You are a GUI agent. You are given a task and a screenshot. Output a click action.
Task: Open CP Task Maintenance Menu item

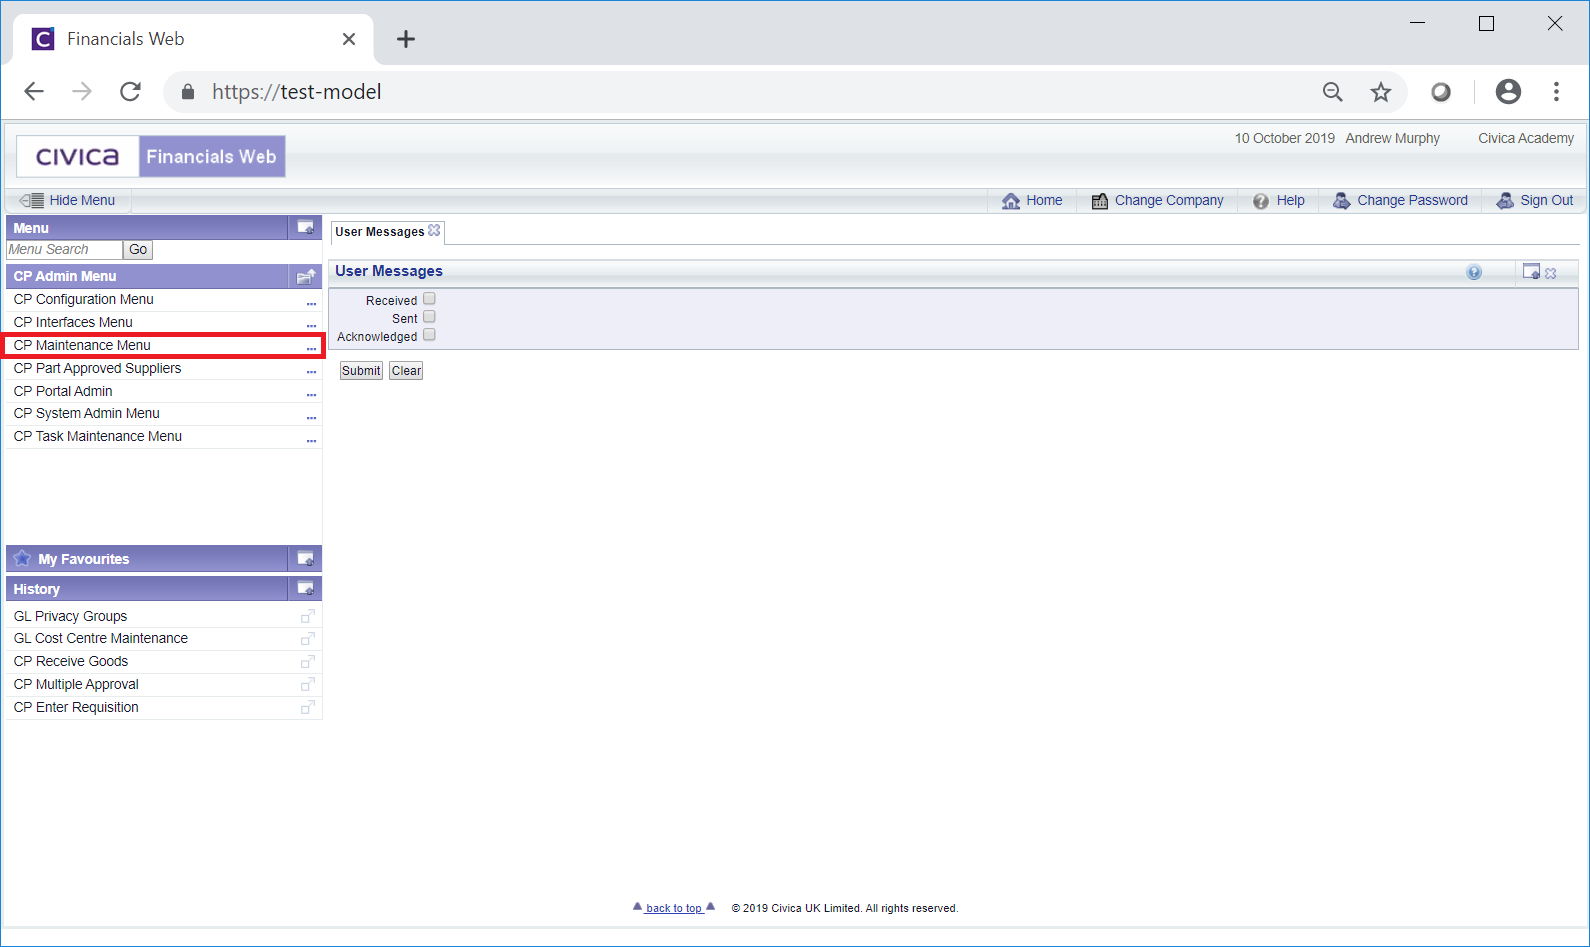pos(98,436)
